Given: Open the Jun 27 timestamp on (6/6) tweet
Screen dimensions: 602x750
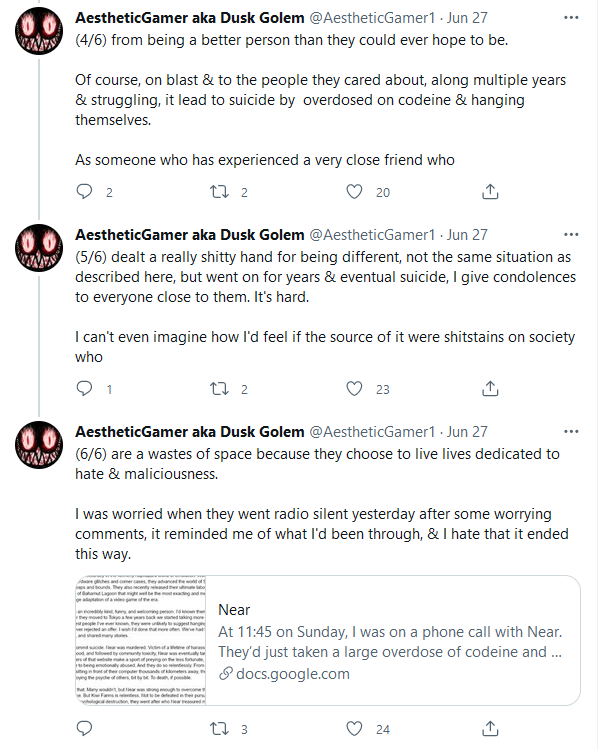Looking at the screenshot, I should (x=467, y=432).
